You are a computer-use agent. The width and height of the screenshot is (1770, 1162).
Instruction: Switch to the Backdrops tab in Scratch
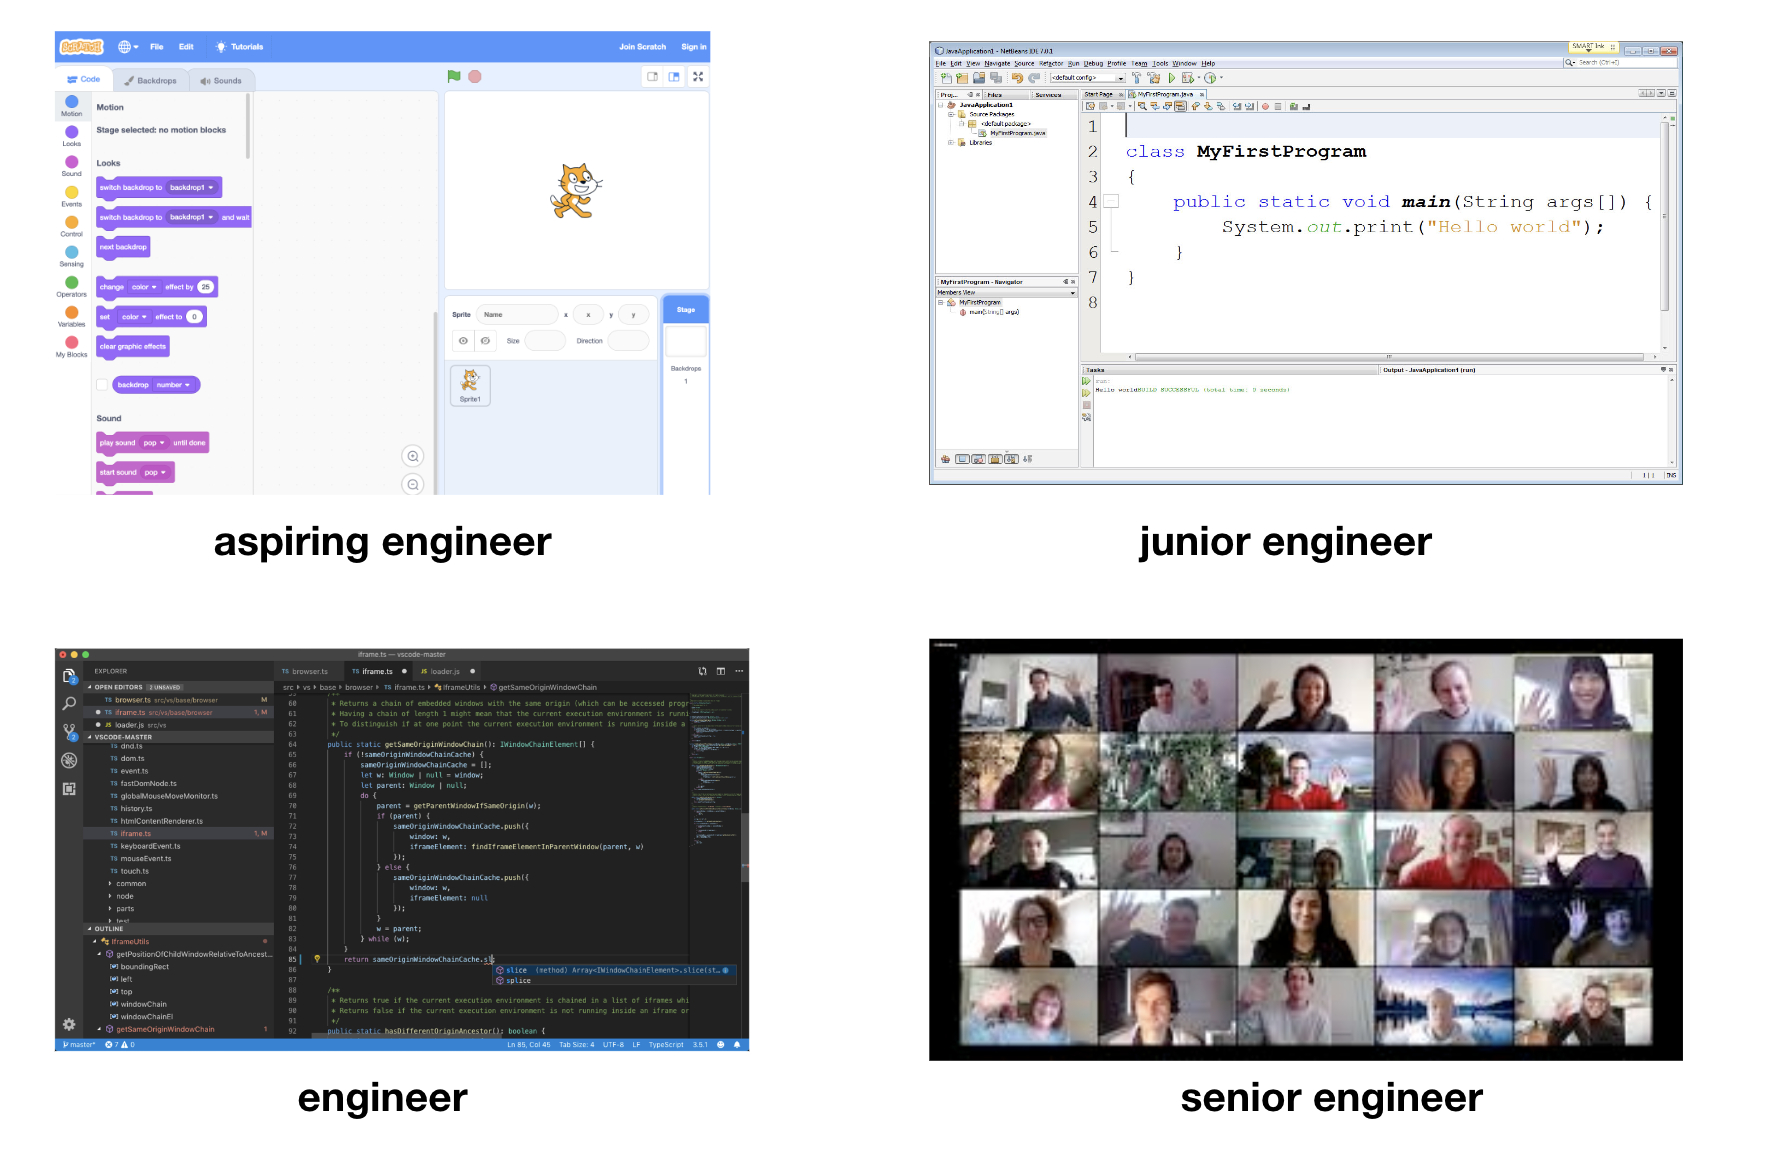[x=151, y=80]
